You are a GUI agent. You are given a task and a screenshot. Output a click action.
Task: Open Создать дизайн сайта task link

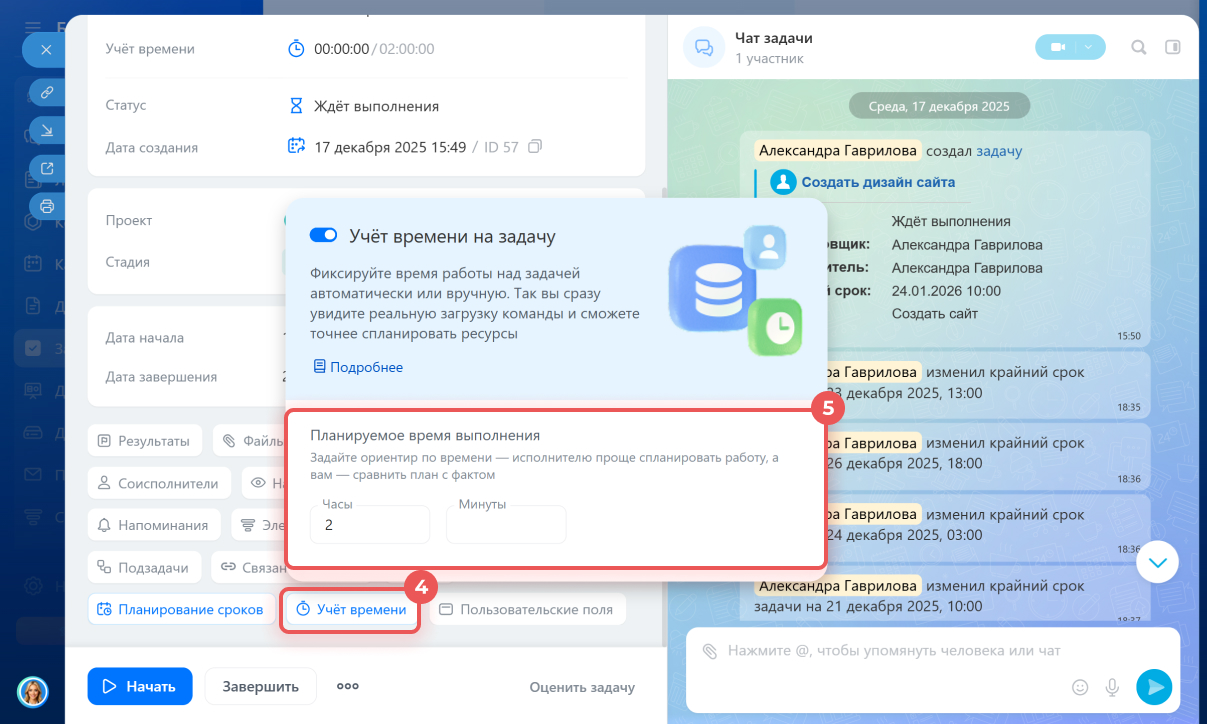click(x=878, y=182)
